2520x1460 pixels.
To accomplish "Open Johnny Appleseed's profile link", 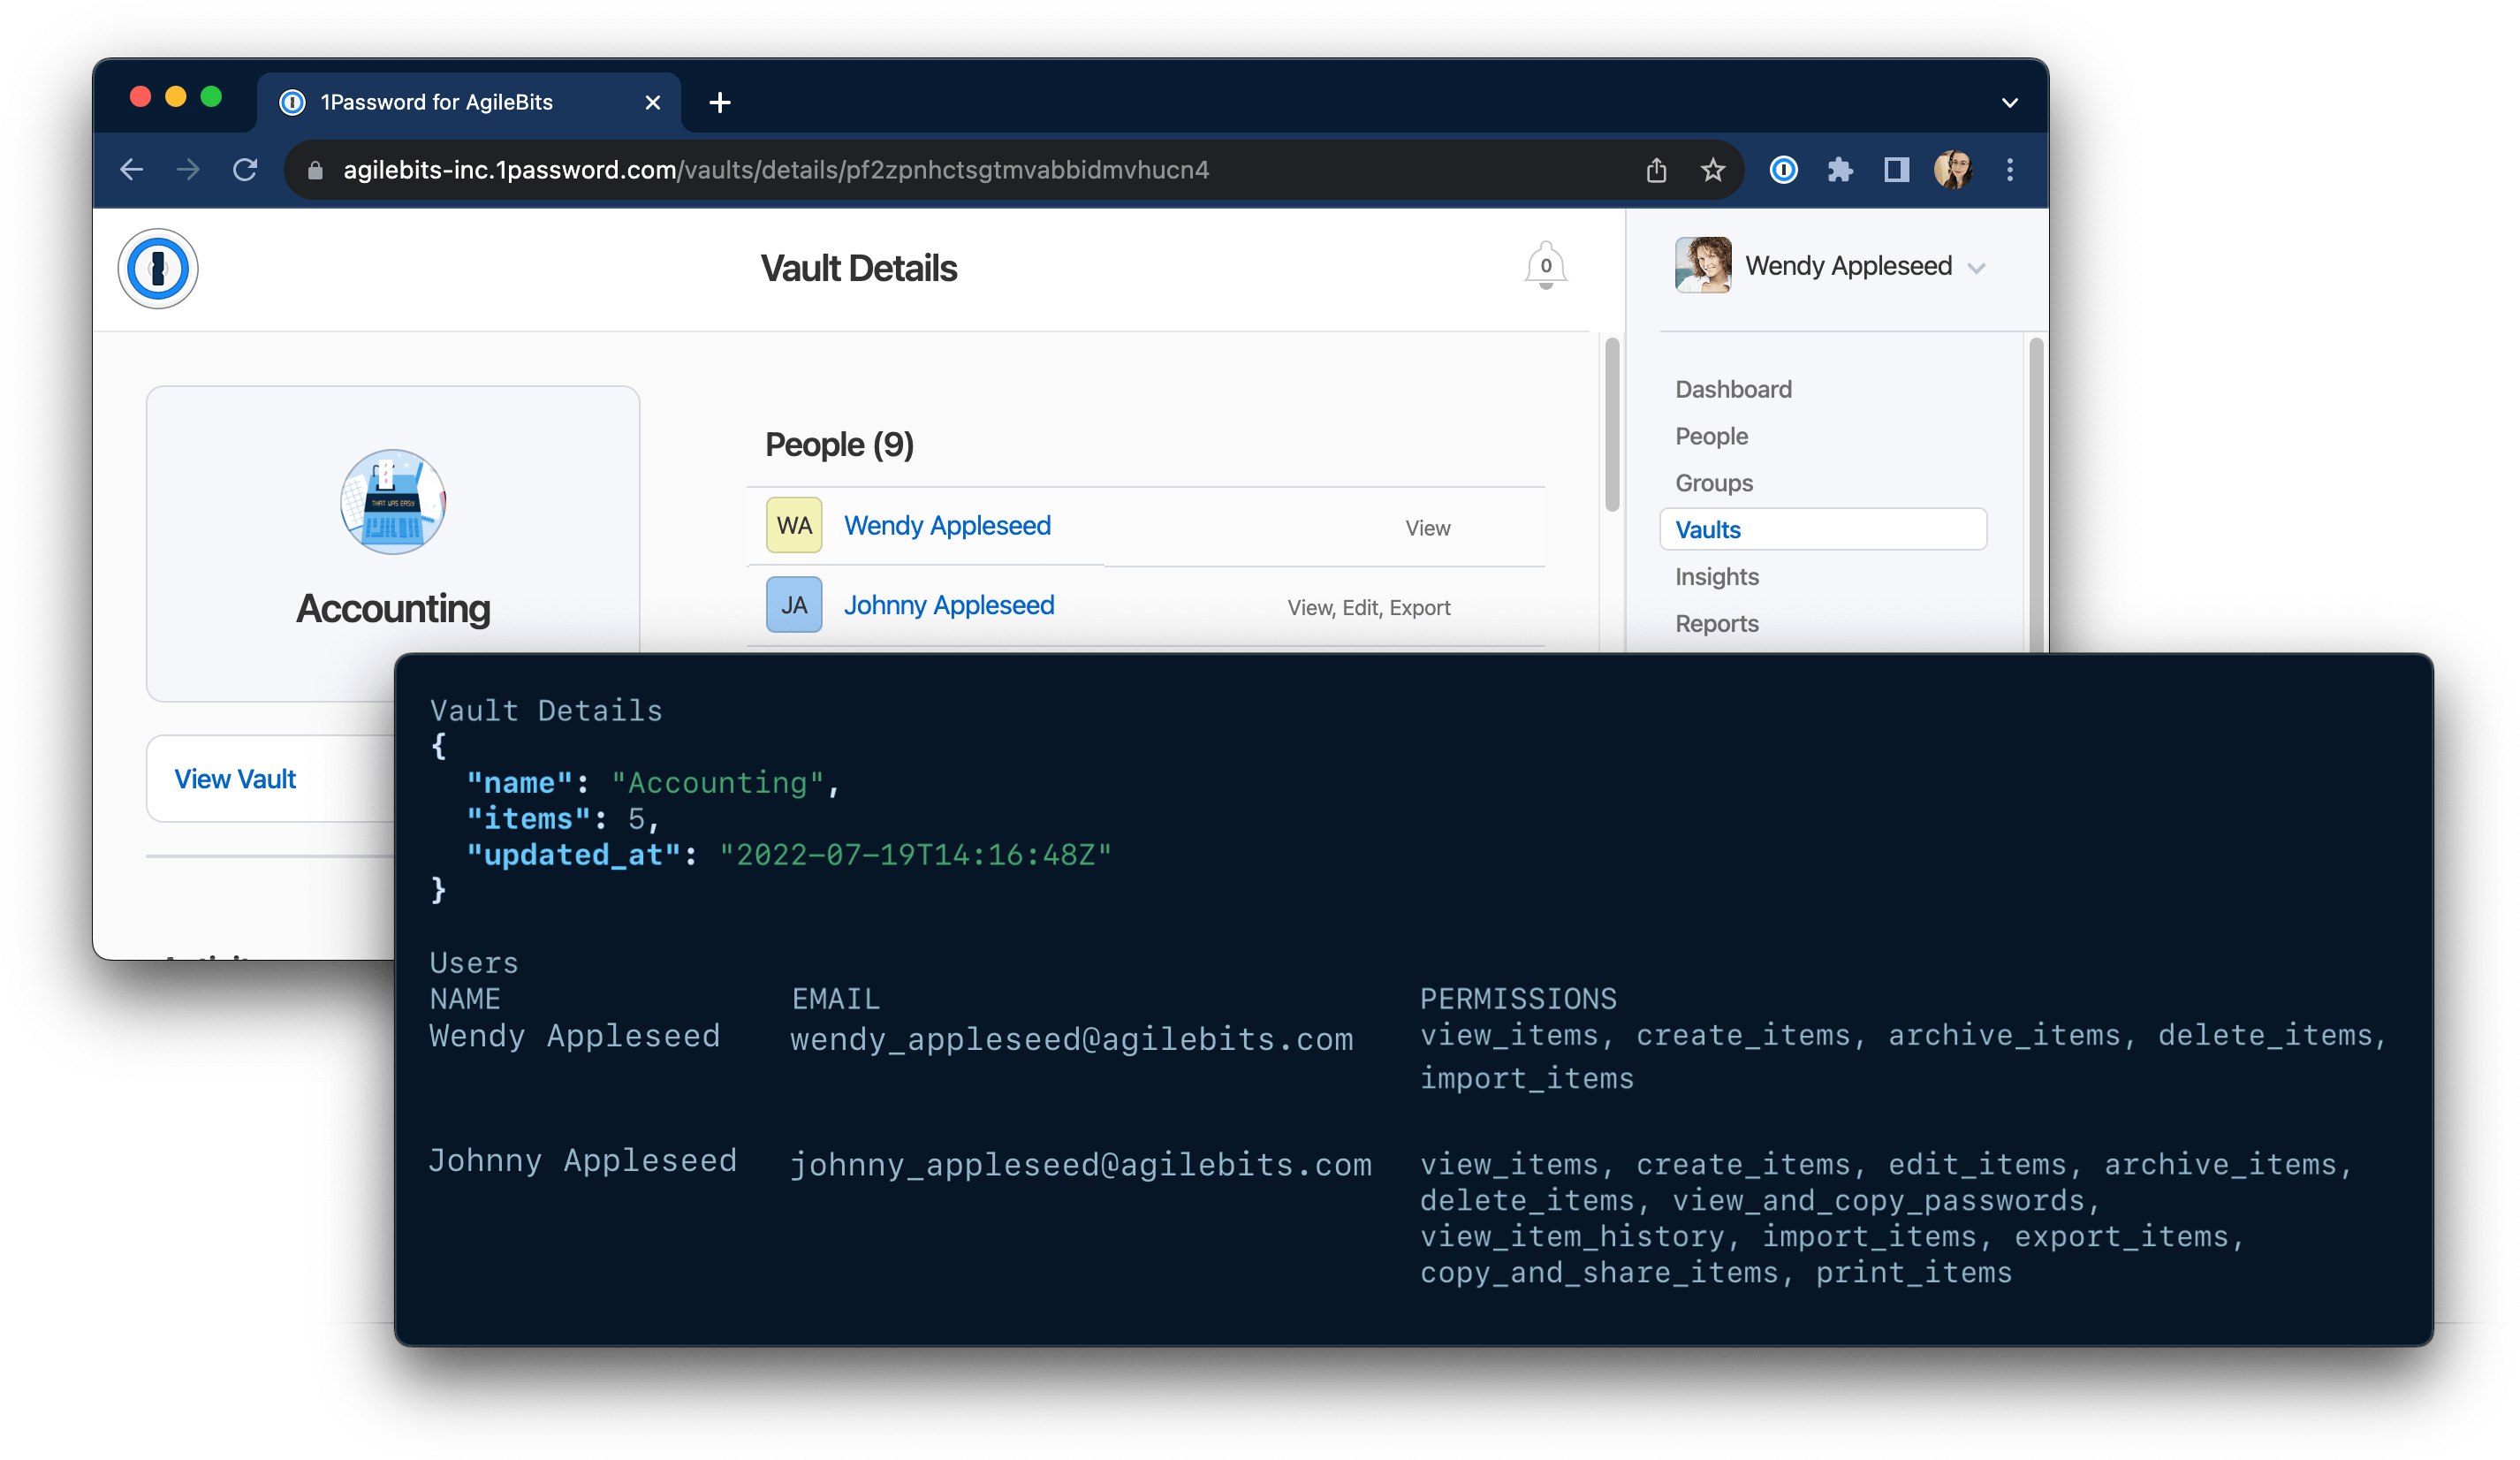I will coord(948,605).
